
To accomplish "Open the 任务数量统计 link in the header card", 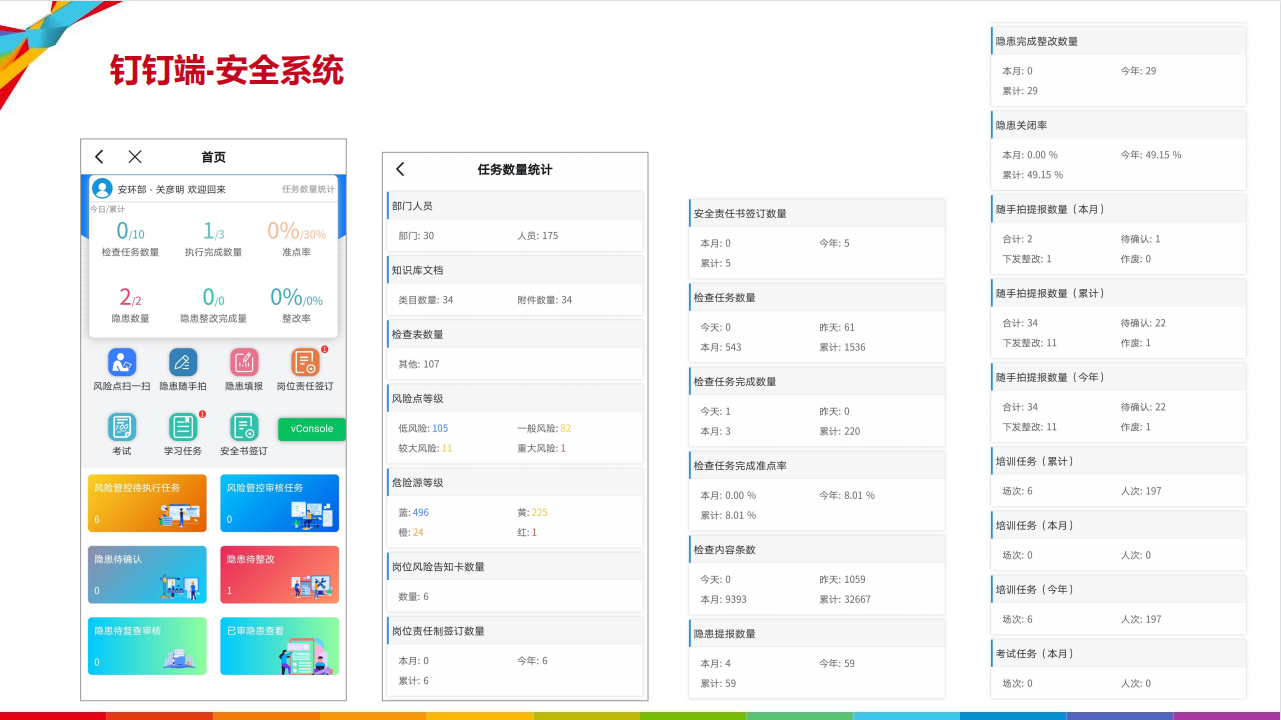I will point(308,189).
